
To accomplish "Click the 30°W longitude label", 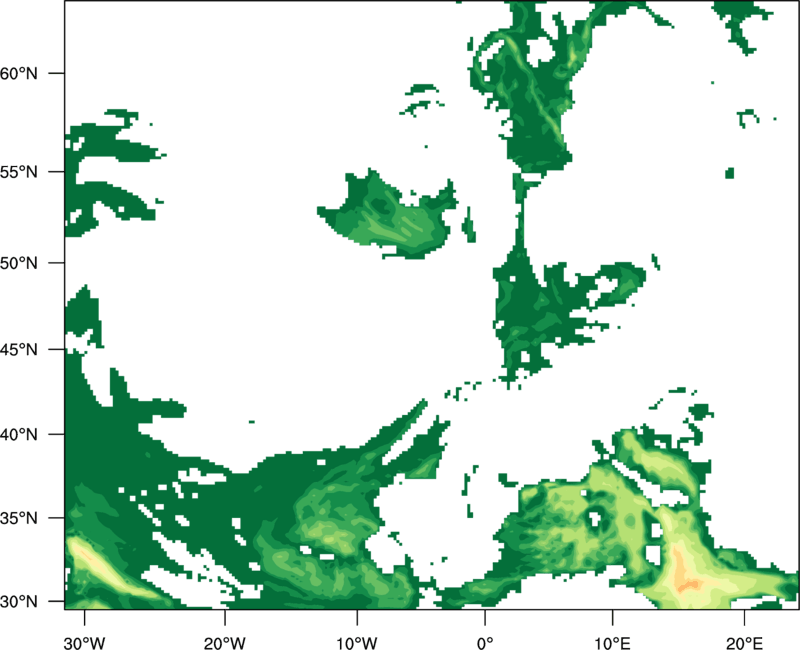I will click(84, 643).
